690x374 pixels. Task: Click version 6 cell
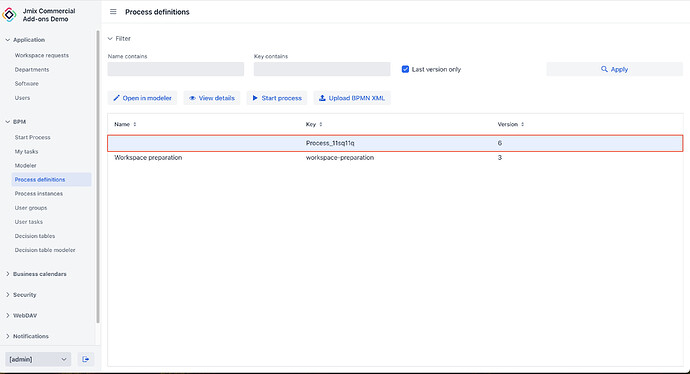pyautogui.click(x=499, y=143)
